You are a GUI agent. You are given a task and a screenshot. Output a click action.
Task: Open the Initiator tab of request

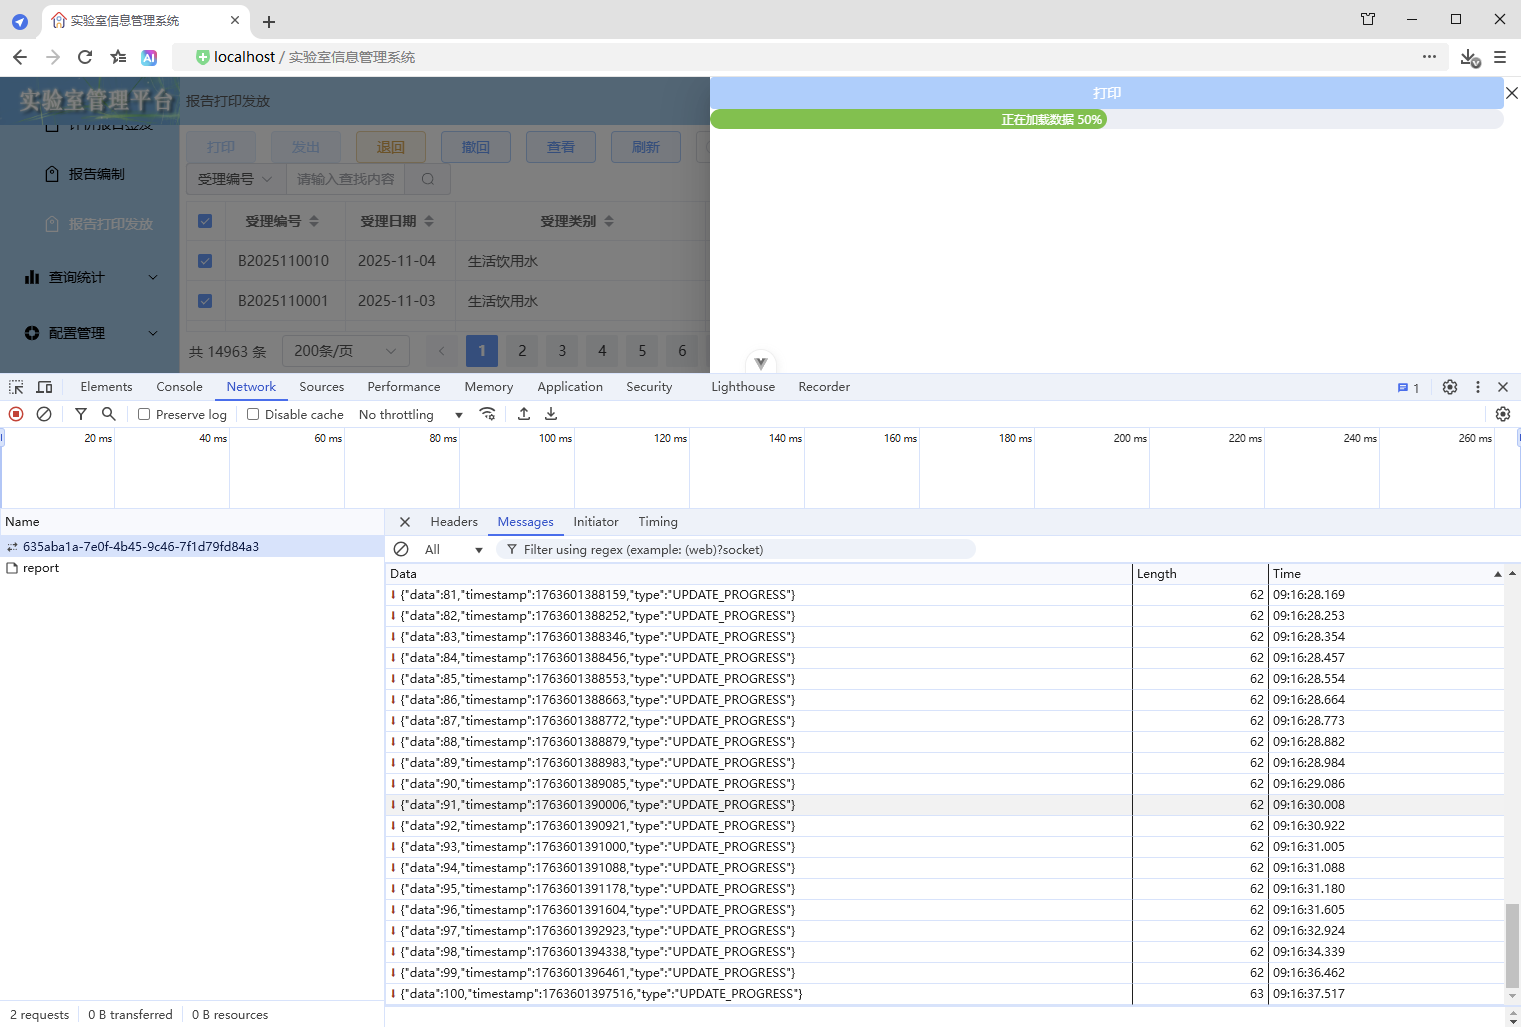pyautogui.click(x=596, y=522)
